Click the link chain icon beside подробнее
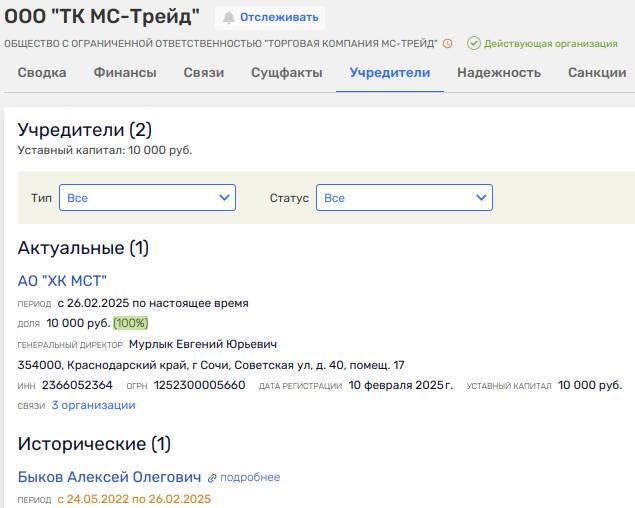The width and height of the screenshot is (635, 508). pos(212,478)
